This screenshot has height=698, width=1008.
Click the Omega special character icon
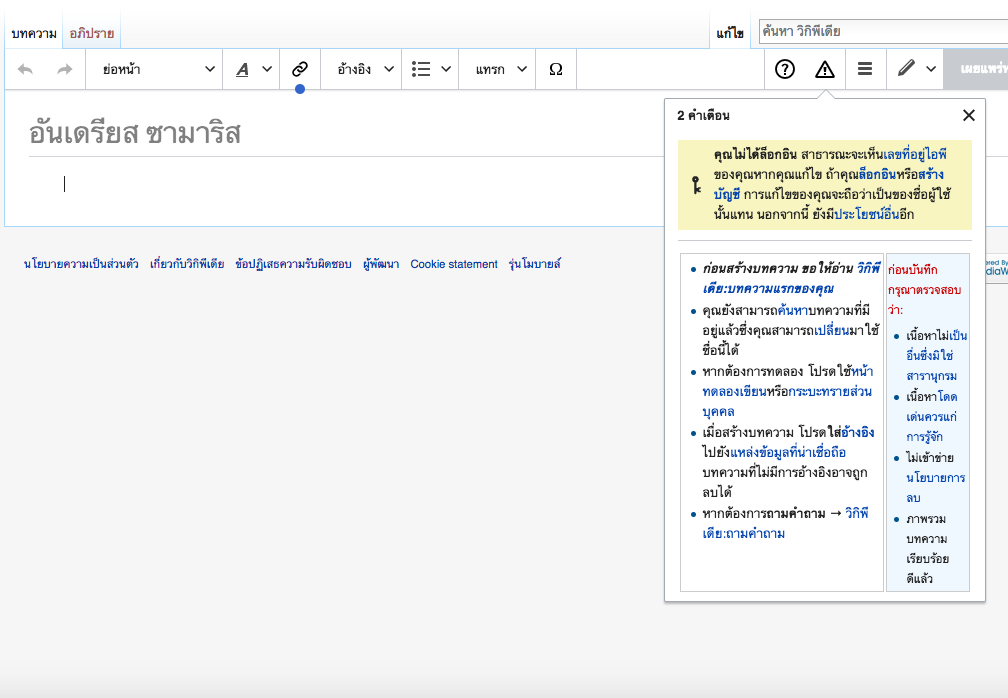pos(556,69)
